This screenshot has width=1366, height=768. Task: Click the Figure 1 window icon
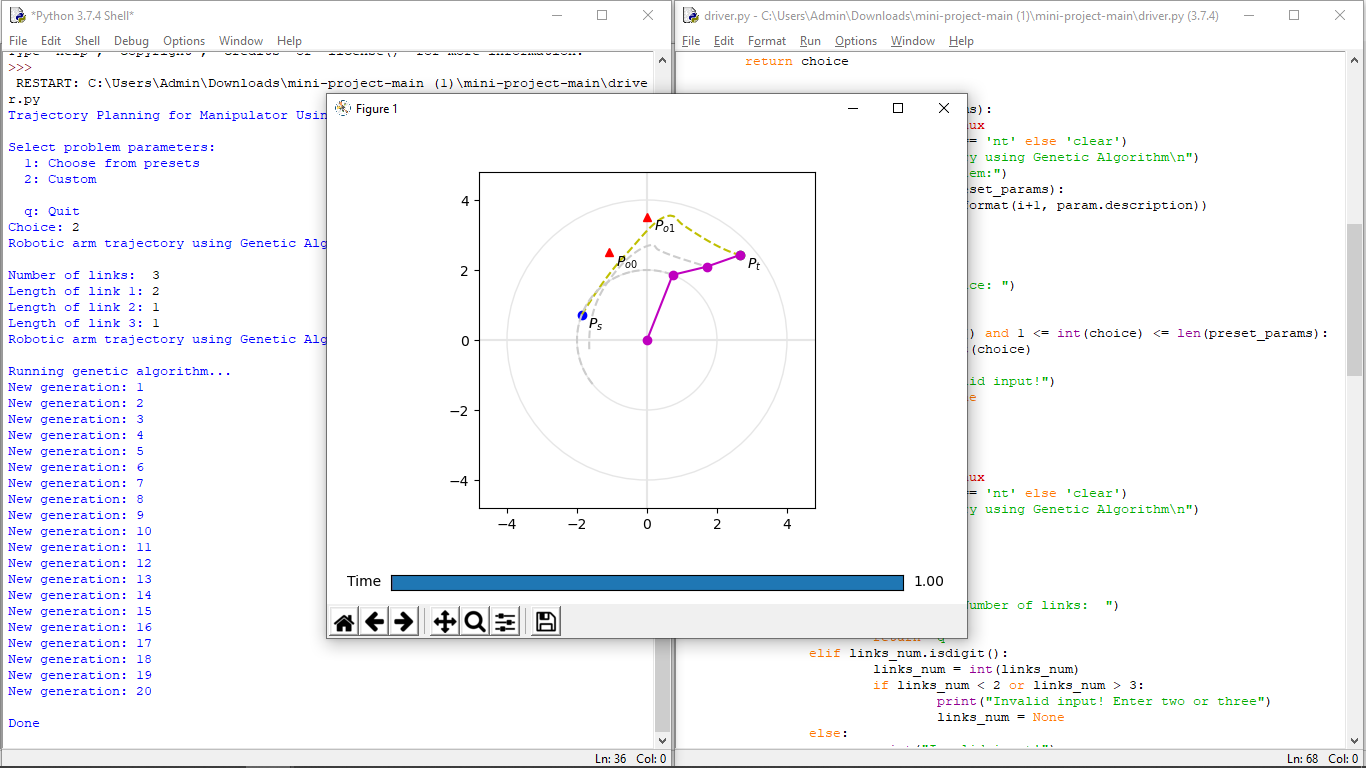(x=343, y=108)
